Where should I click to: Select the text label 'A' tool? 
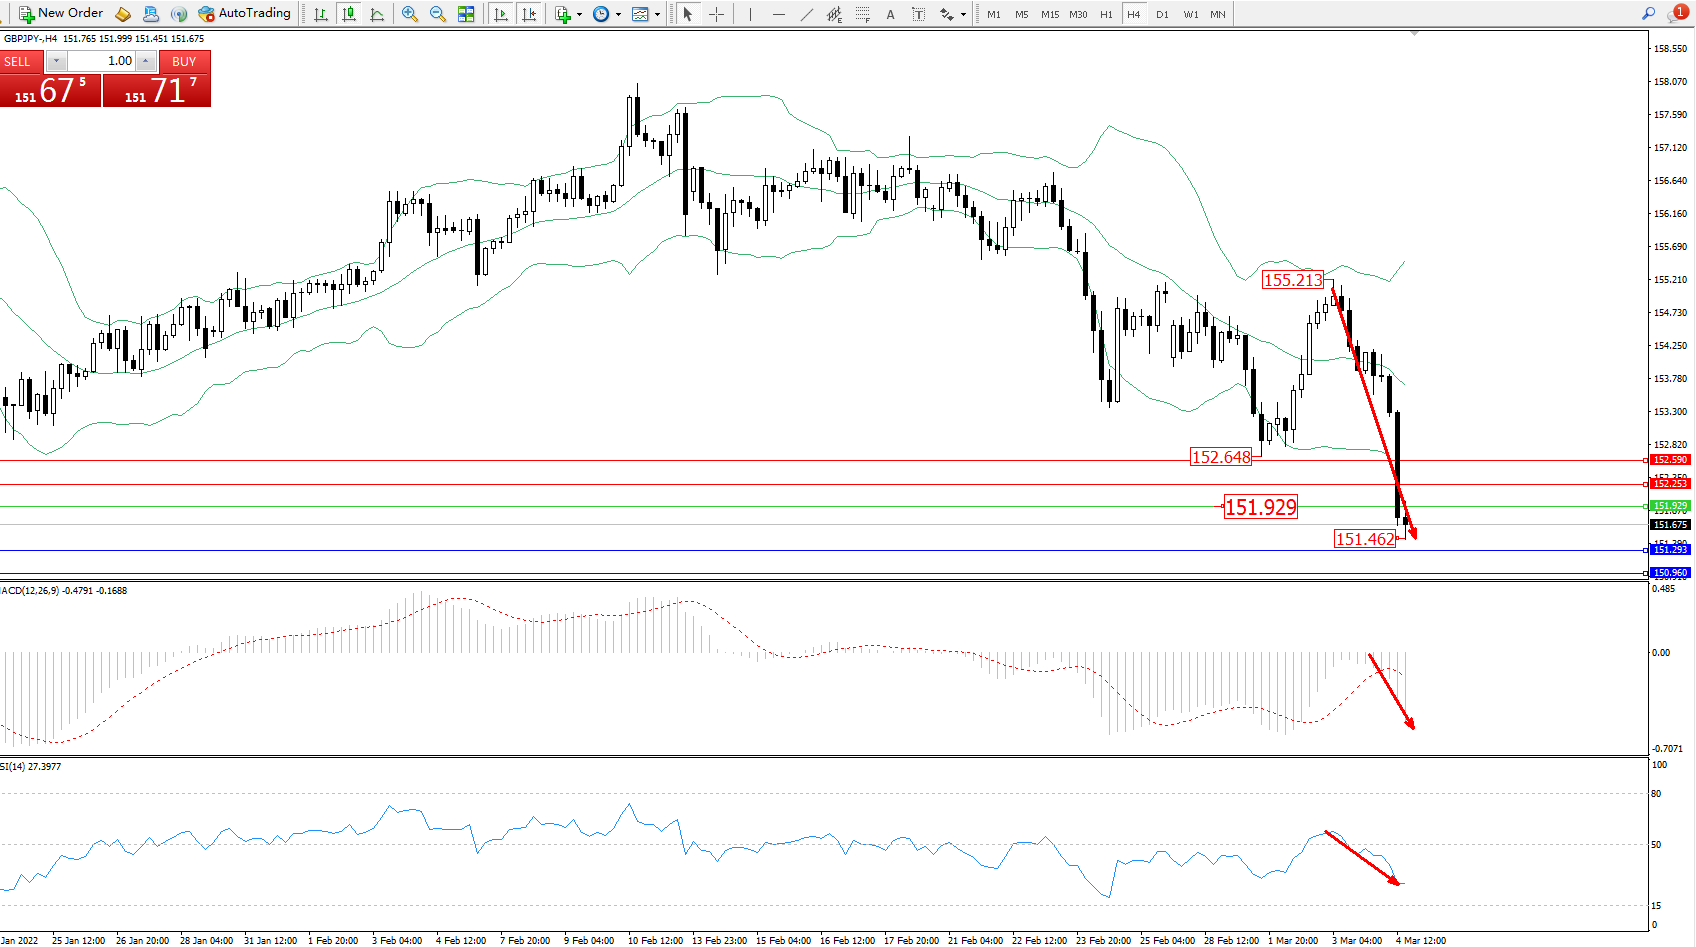coord(890,14)
